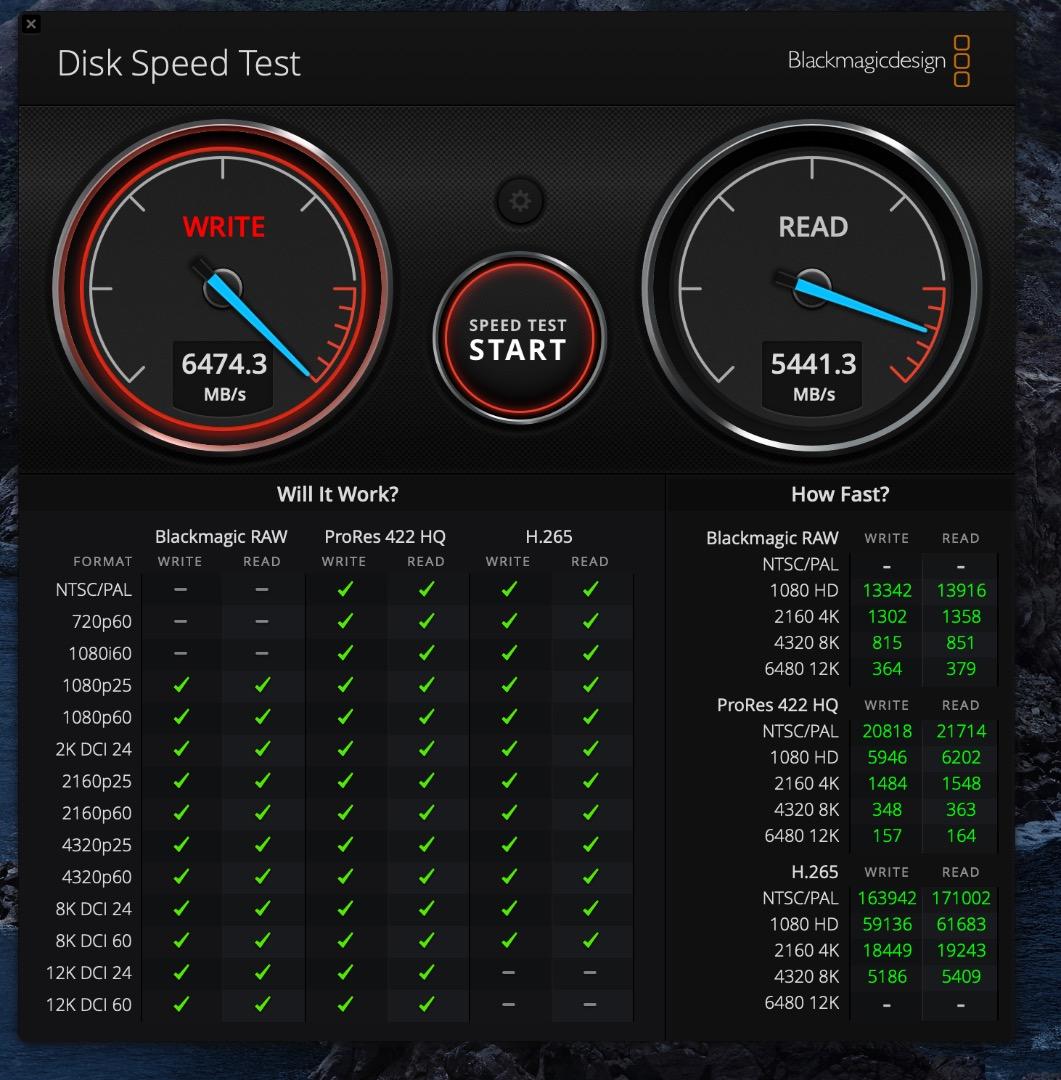This screenshot has height=1080, width=1061.
Task: Click the 13342 Blackmagic RAW 1080 HD write value
Action: tap(886, 590)
